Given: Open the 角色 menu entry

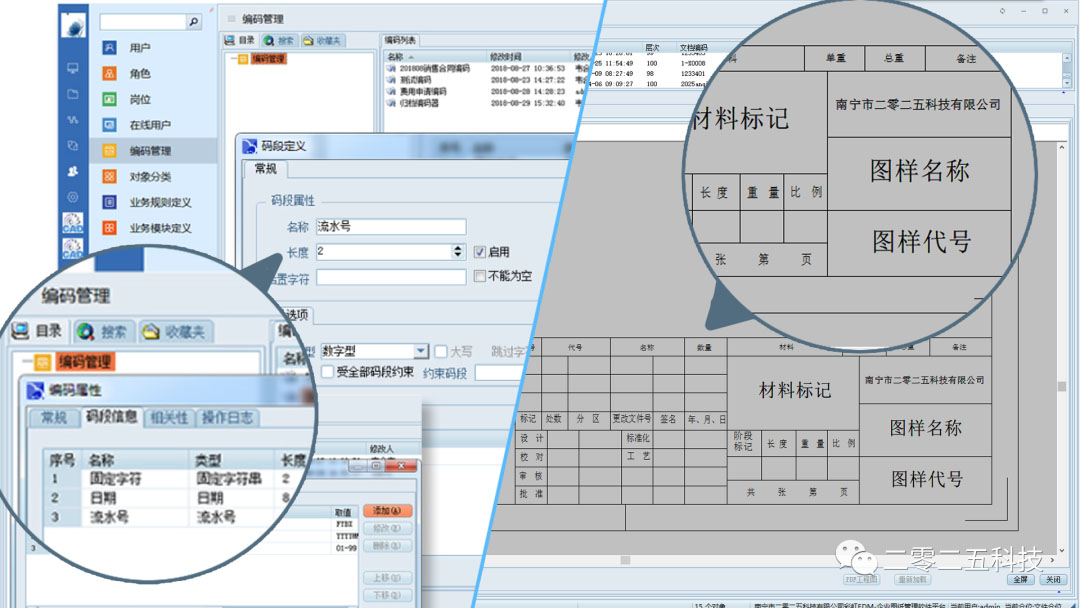Looking at the screenshot, I should pyautogui.click(x=140, y=74).
